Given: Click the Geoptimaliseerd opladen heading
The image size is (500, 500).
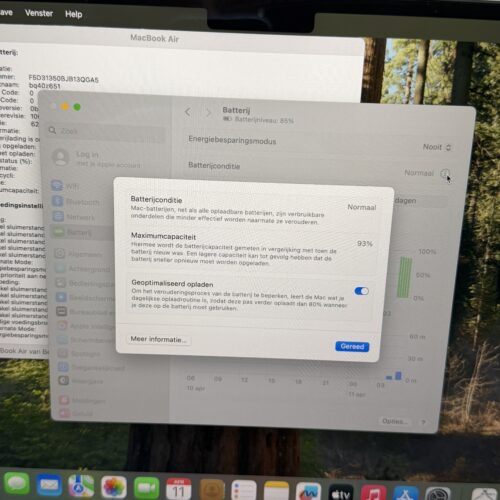Looking at the screenshot, I should 172,283.
